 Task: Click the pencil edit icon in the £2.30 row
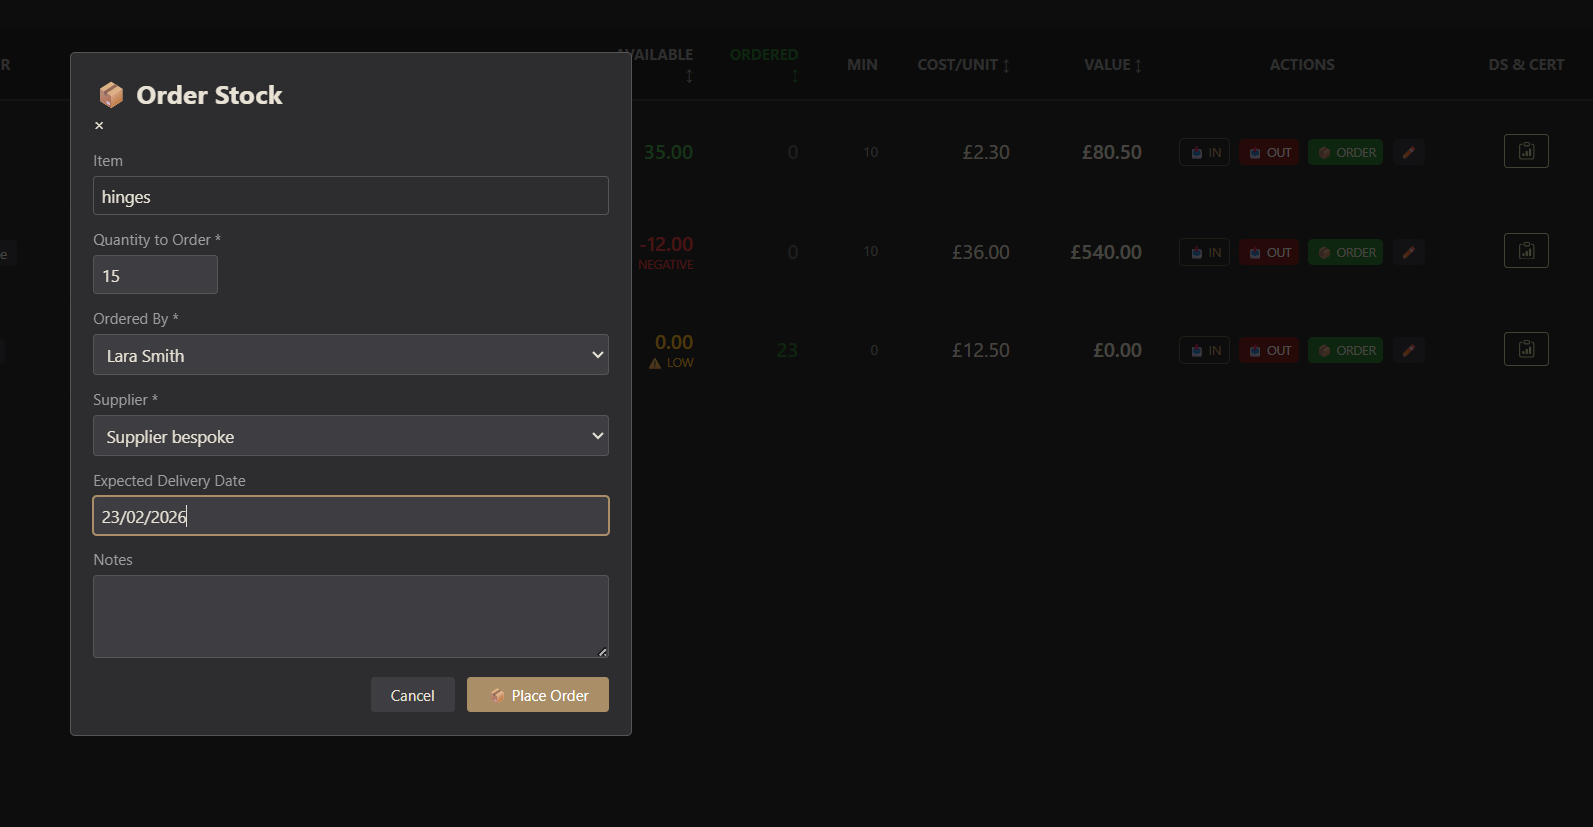[x=1408, y=153]
